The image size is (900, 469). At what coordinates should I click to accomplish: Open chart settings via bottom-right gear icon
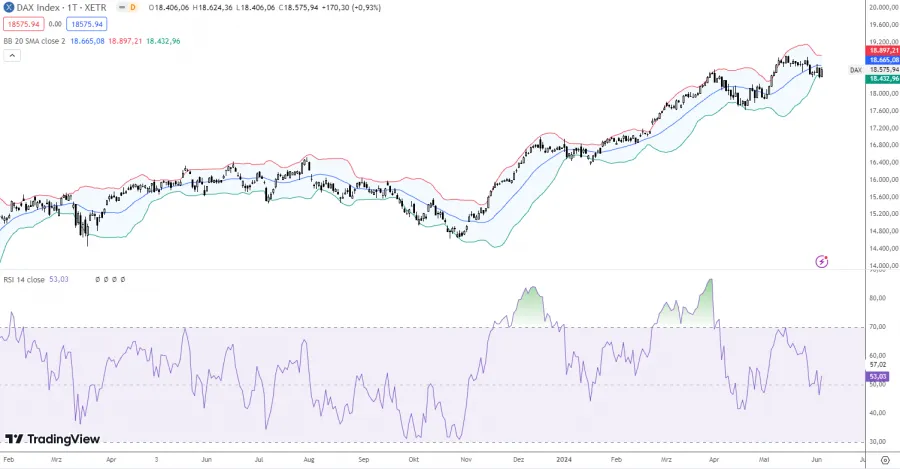[x=884, y=461]
